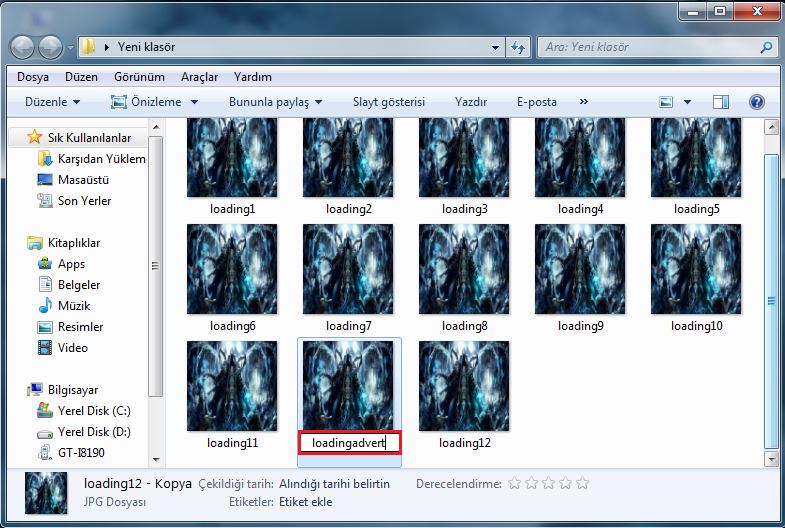Open the Düzenle toolbar dropdown

point(53,102)
